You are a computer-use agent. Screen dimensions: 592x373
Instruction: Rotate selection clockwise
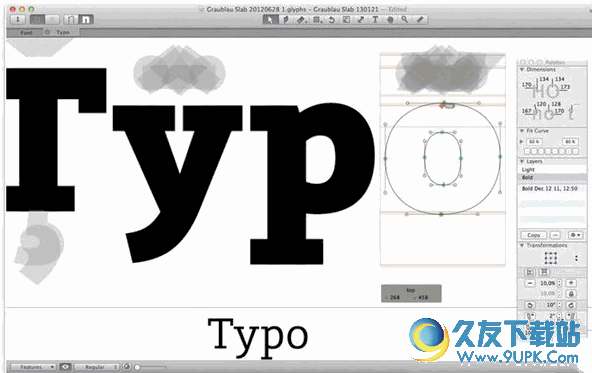tap(571, 305)
